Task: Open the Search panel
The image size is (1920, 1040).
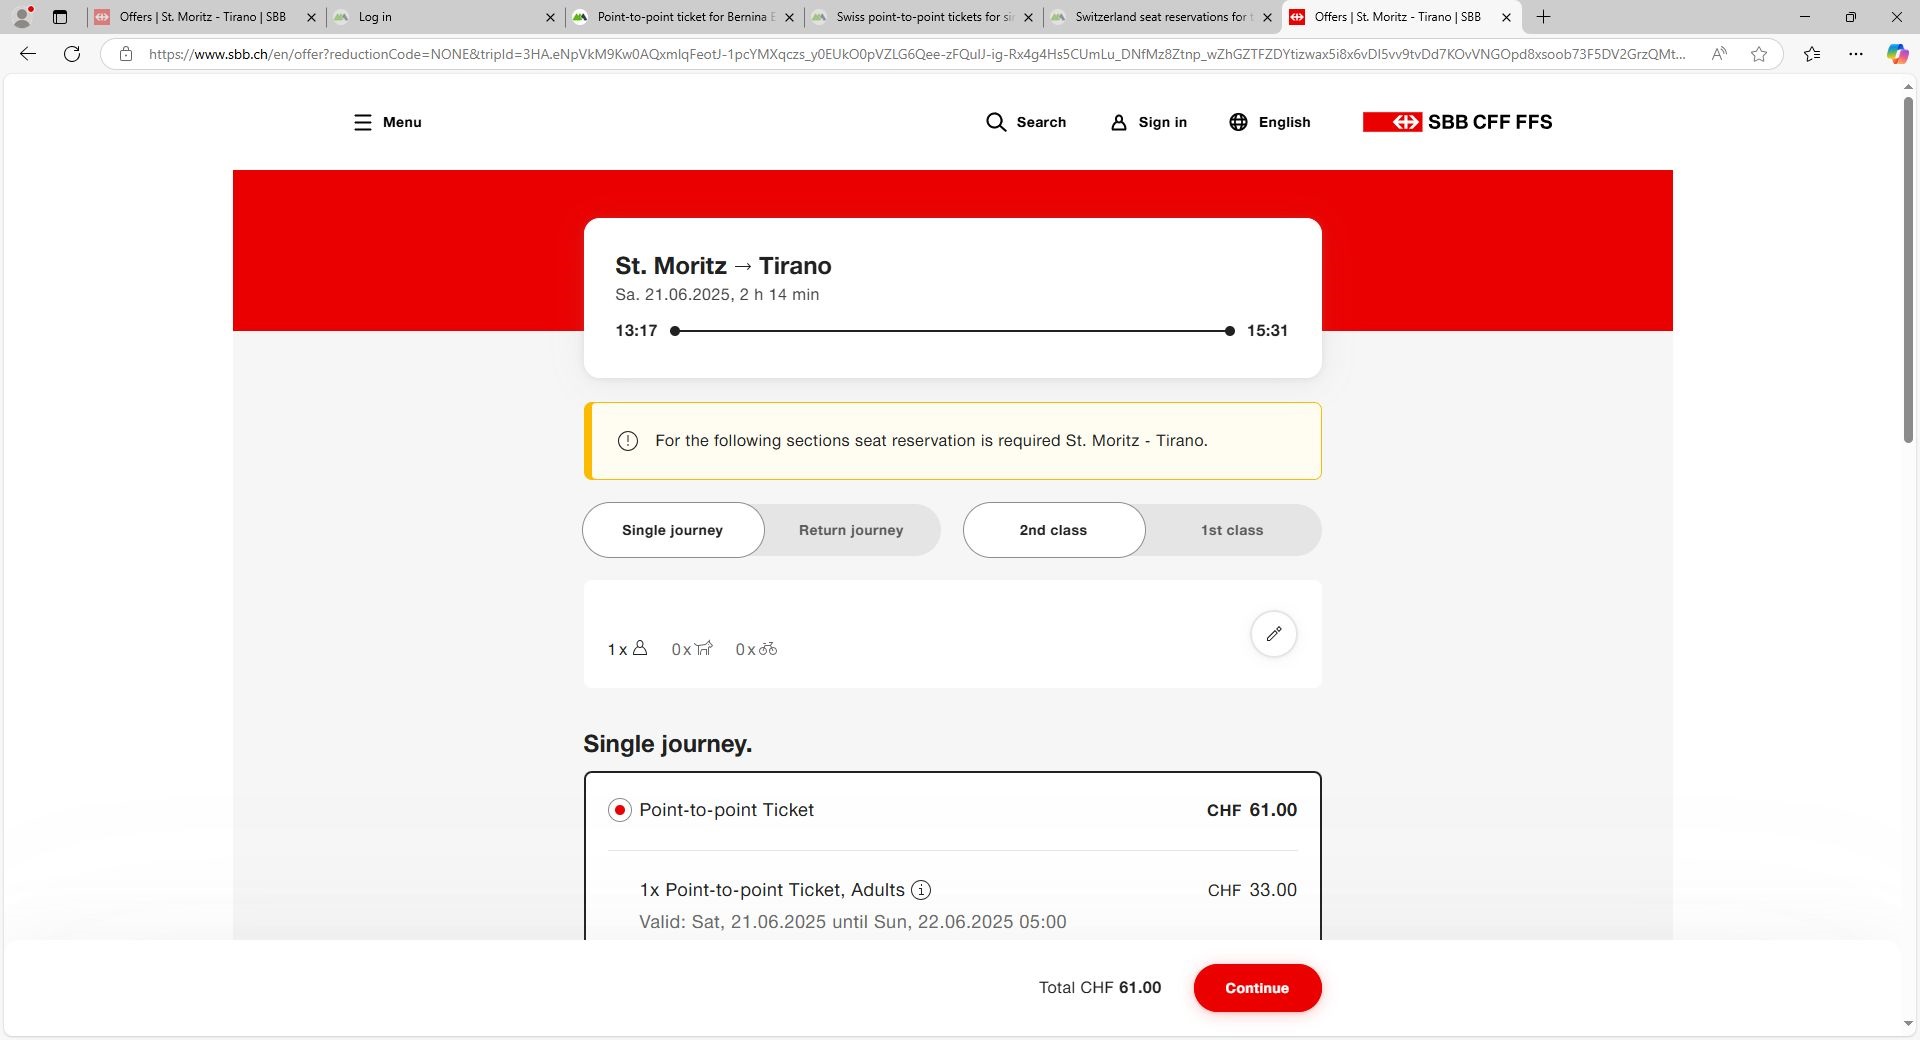Action: tap(1026, 122)
